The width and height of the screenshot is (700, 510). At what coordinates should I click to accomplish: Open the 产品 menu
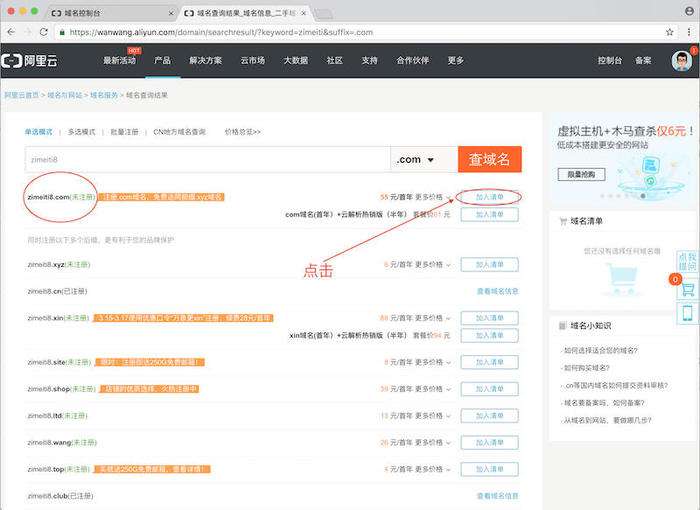162,60
